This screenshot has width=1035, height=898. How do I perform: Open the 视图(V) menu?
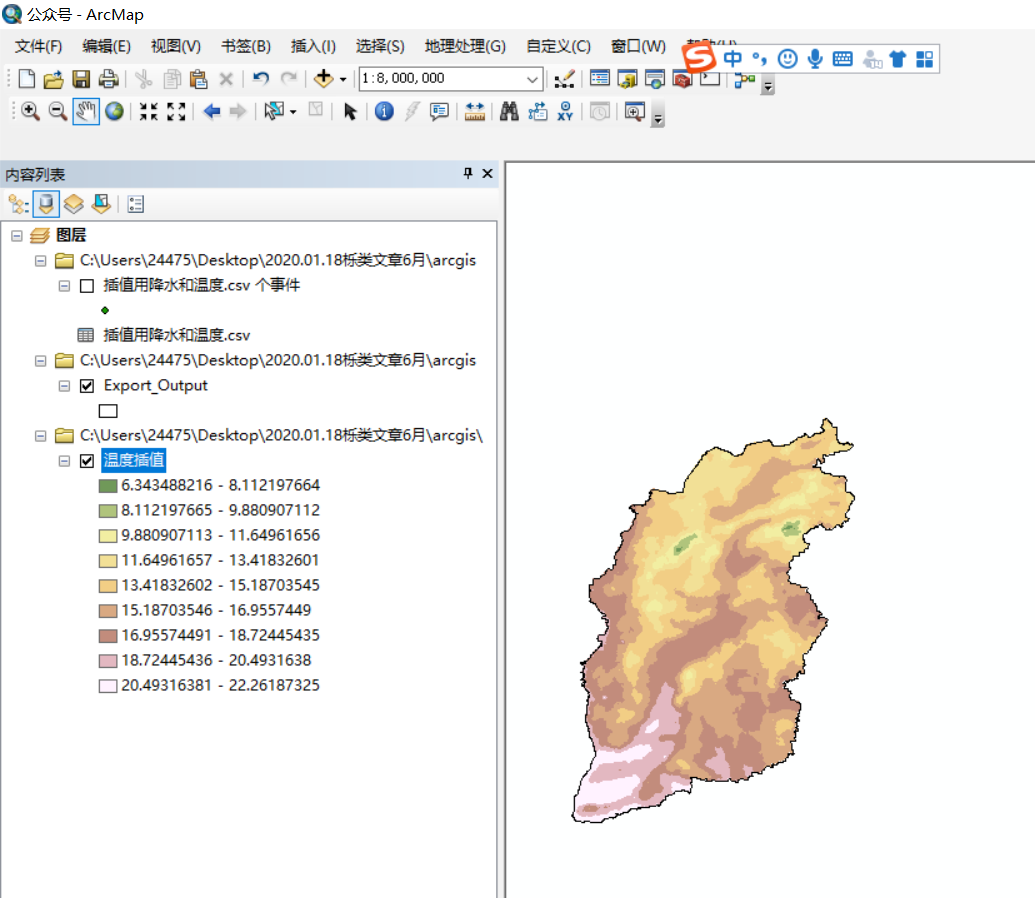[176, 46]
